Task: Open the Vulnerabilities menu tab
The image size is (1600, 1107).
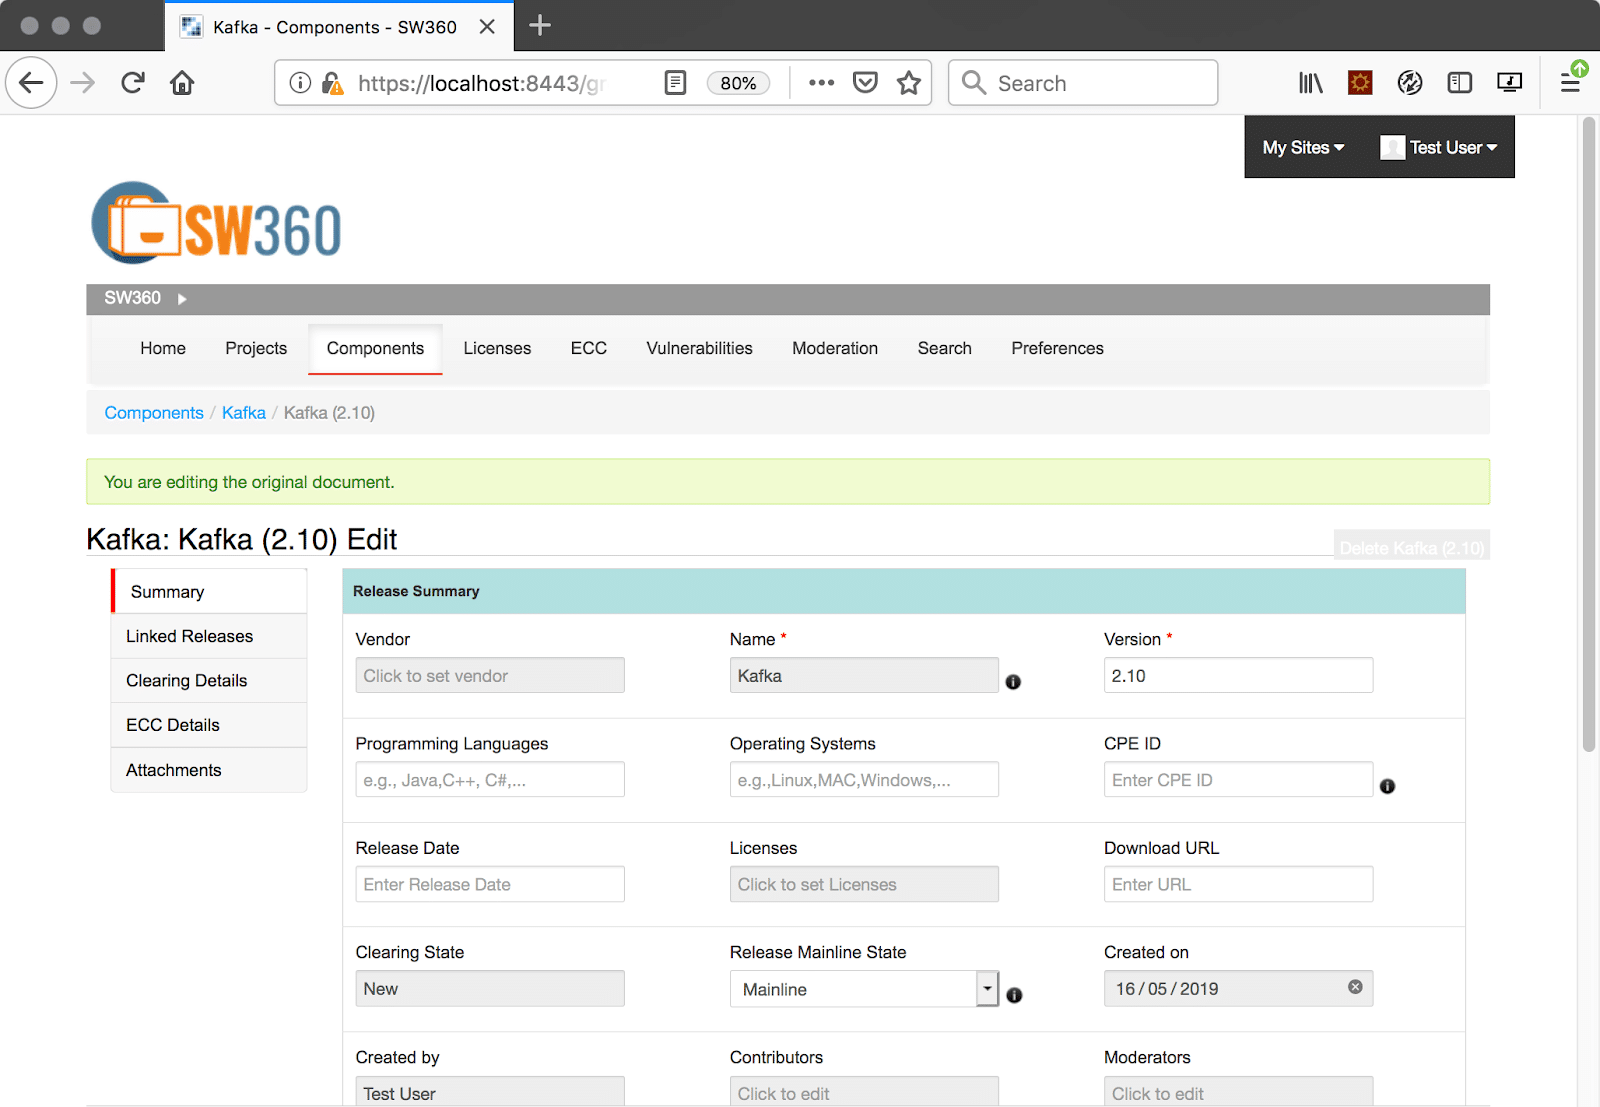Action: [x=699, y=348]
